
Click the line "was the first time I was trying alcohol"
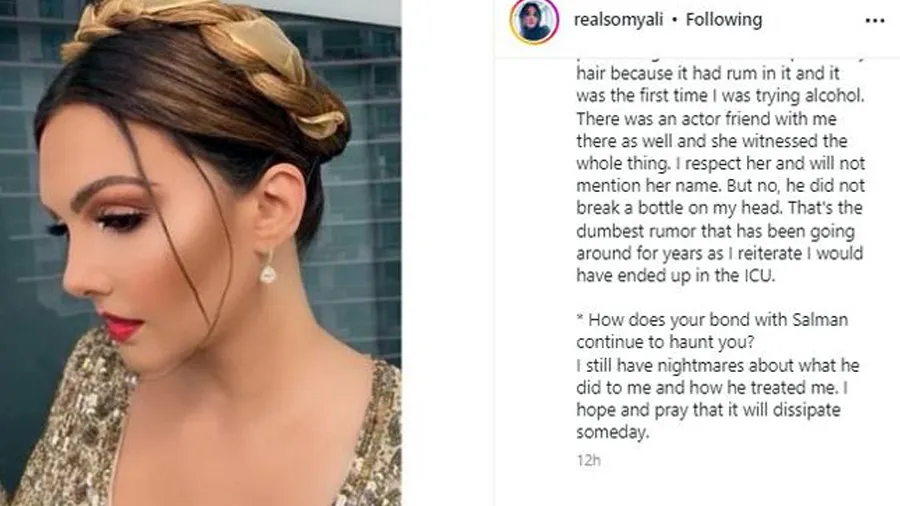click(718, 97)
